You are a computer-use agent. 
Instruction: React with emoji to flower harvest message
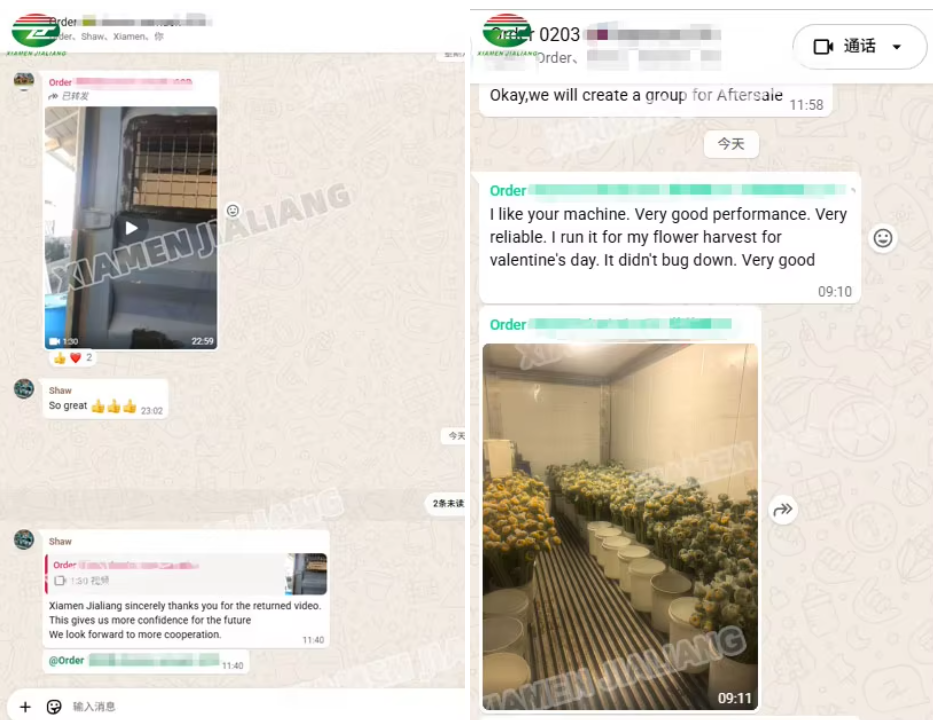tap(882, 238)
